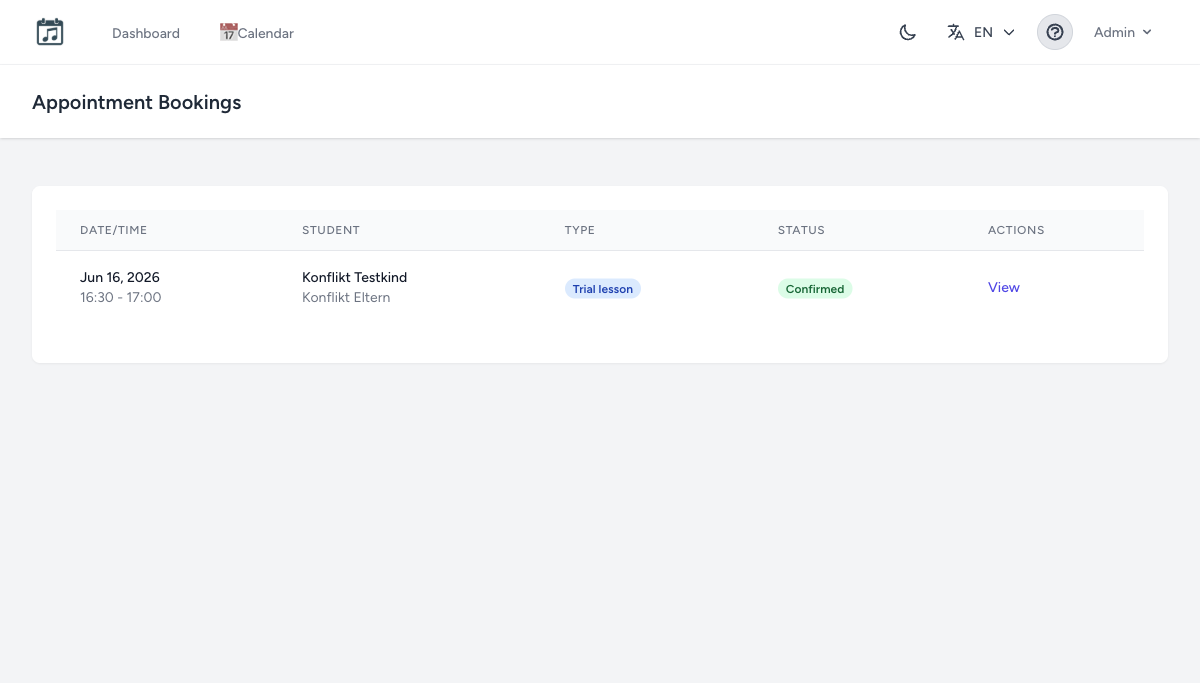Click the 16:30 - 17:00 time text

tap(121, 298)
